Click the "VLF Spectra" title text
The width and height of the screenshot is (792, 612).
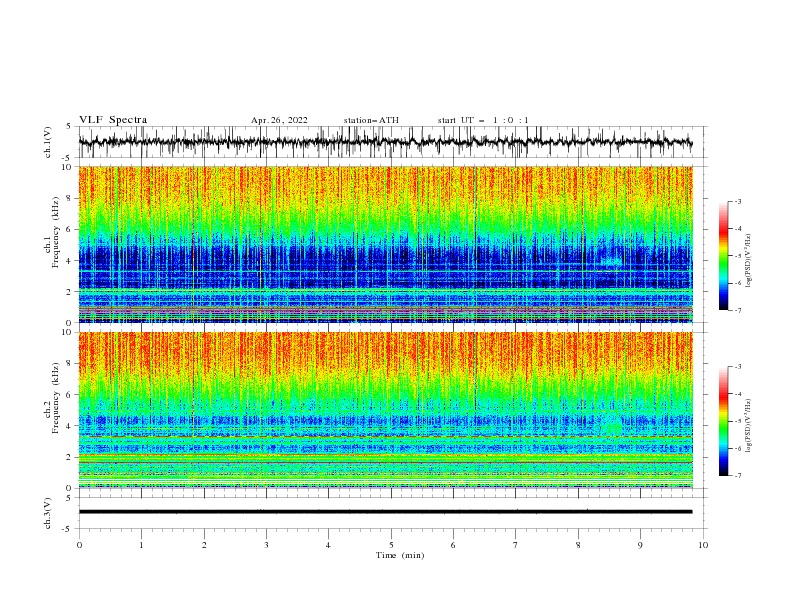[113, 120]
